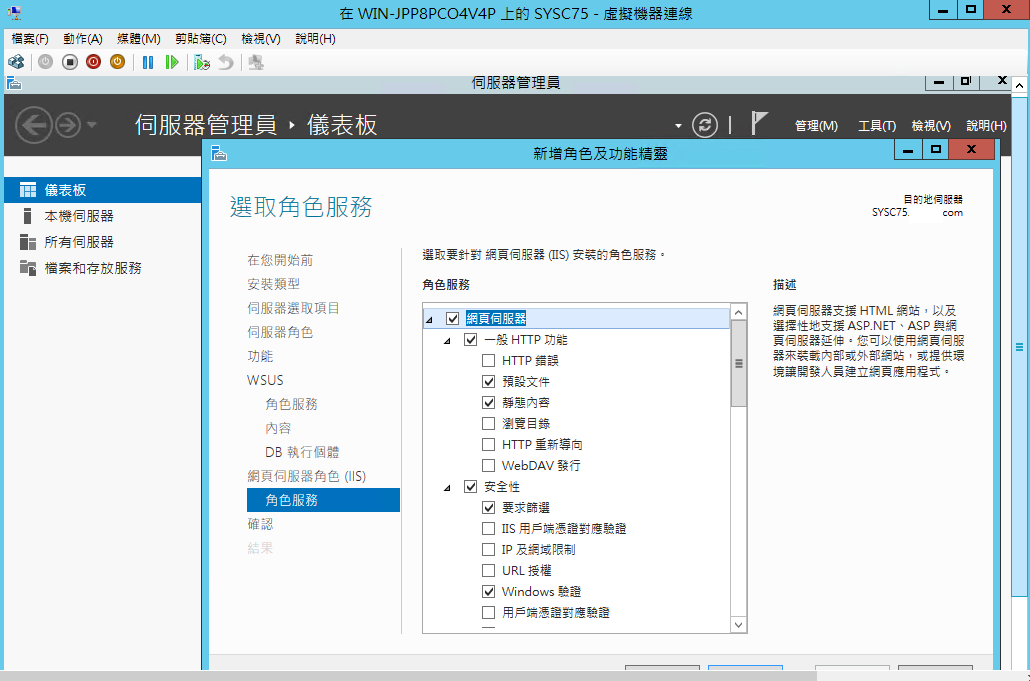The image size is (1030, 681).
Task: Click the orange Save state icon
Action: [117, 62]
